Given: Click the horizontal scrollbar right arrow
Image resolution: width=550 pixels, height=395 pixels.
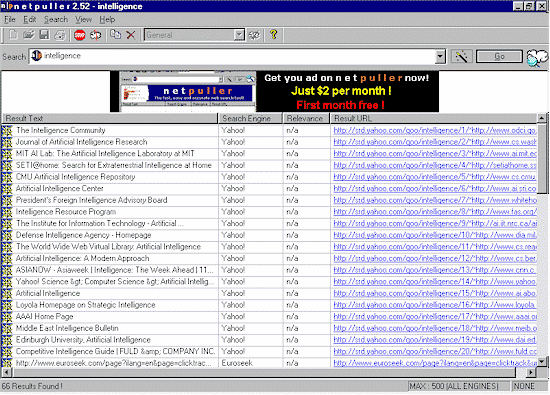Looking at the screenshot, I should tap(531, 372).
